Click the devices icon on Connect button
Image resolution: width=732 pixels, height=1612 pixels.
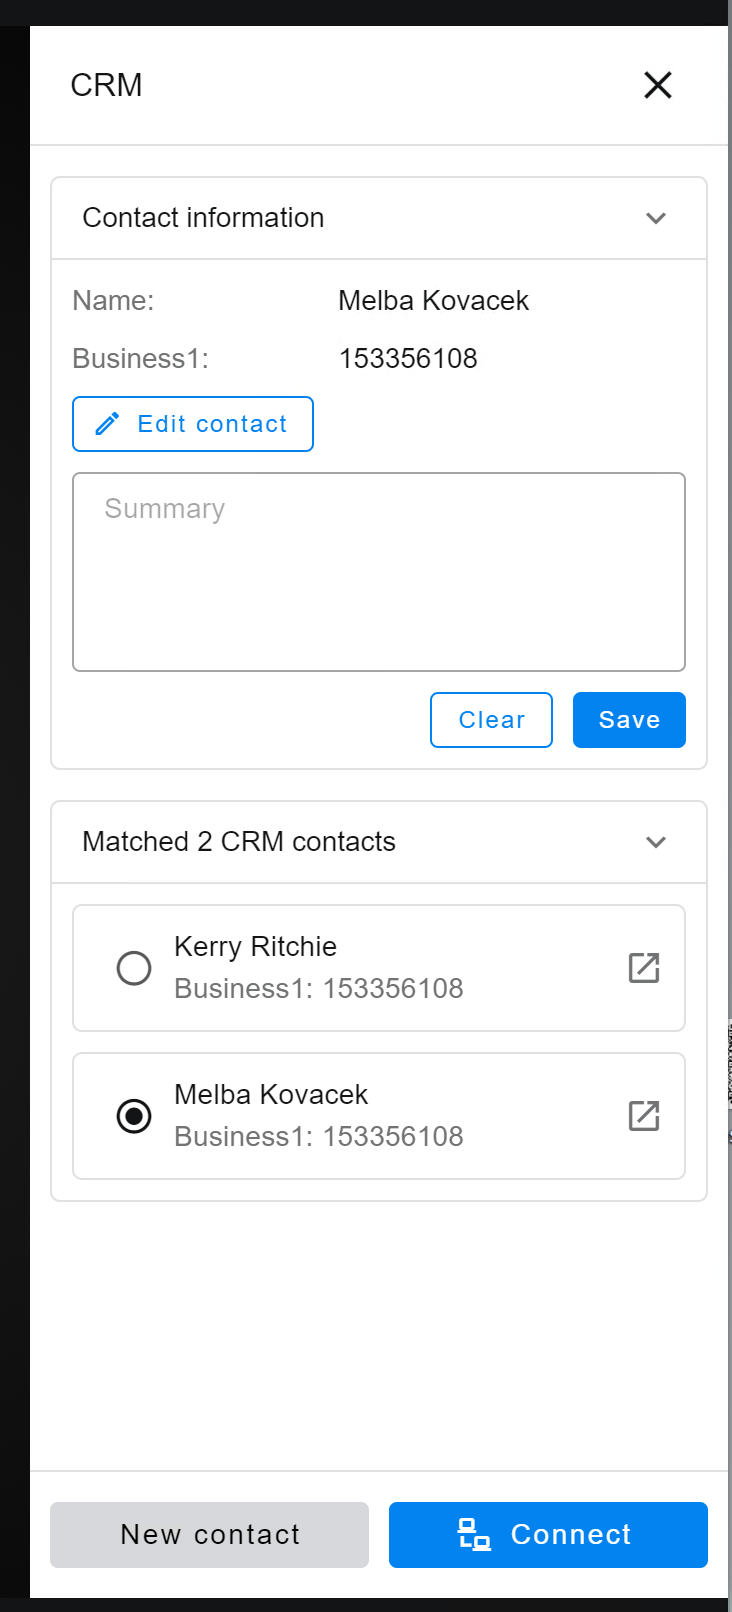473,1534
